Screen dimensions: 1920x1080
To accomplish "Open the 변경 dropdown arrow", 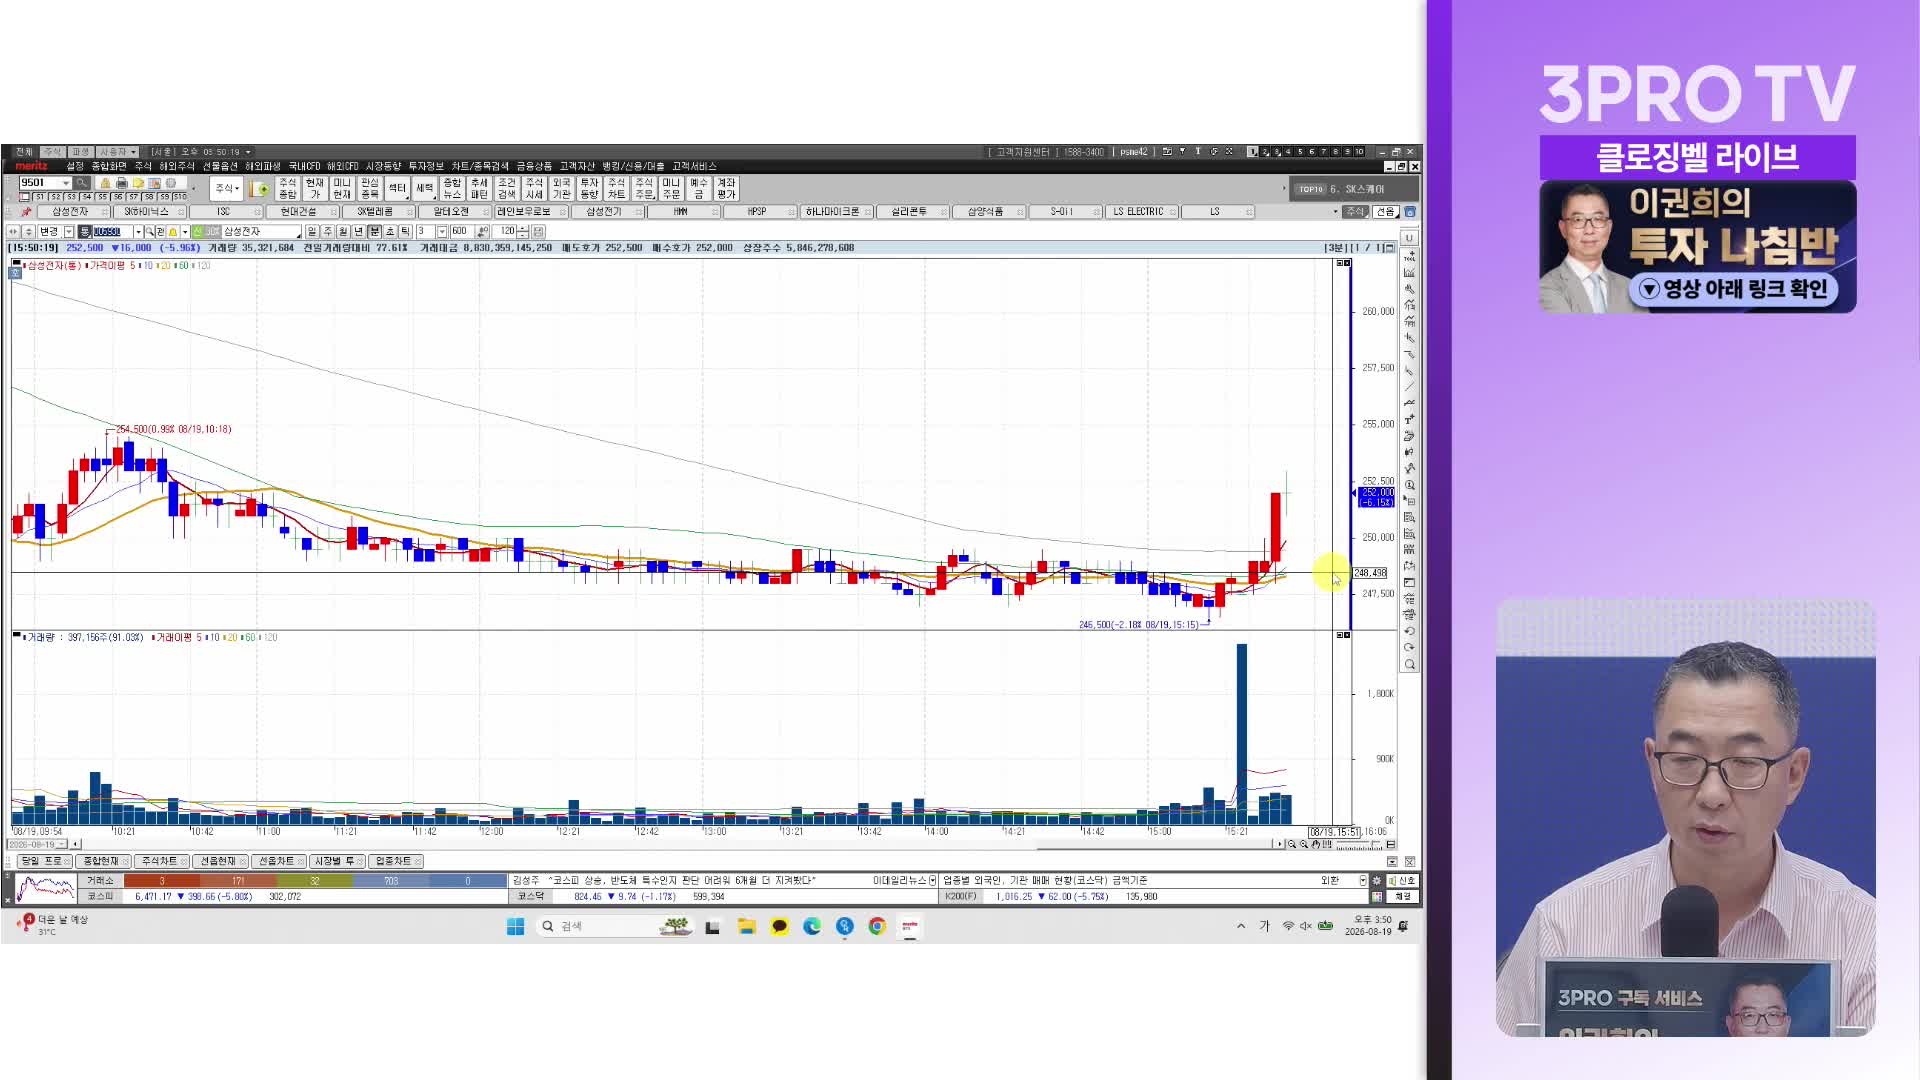I will pos(69,232).
